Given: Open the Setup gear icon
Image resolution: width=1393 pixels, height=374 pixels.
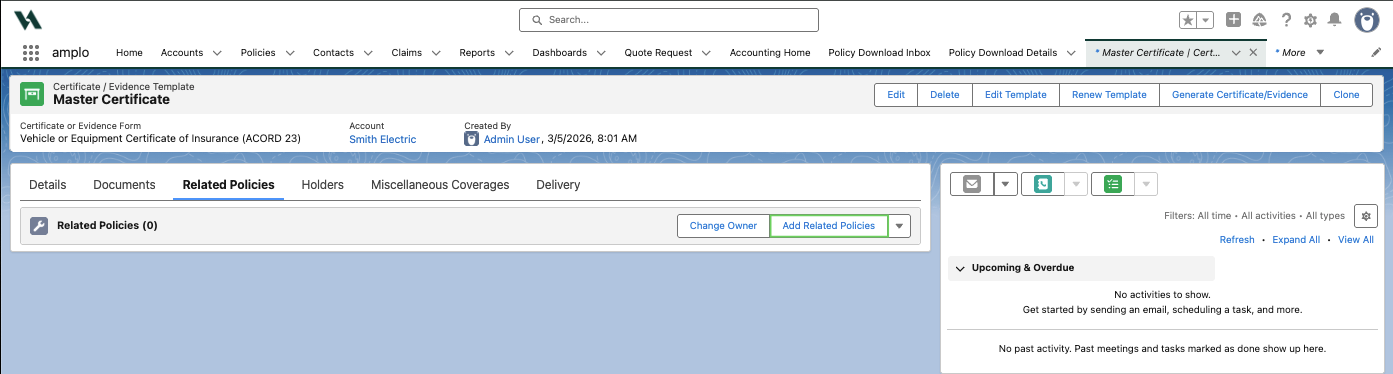Looking at the screenshot, I should point(1311,20).
